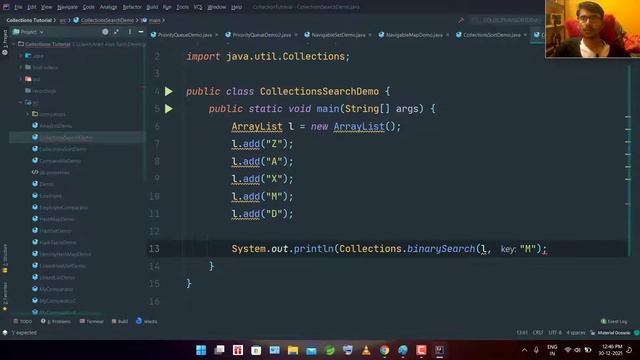Open Project panel options (three dots)
Viewport: 640px width, 360px height.
[x=130, y=32]
